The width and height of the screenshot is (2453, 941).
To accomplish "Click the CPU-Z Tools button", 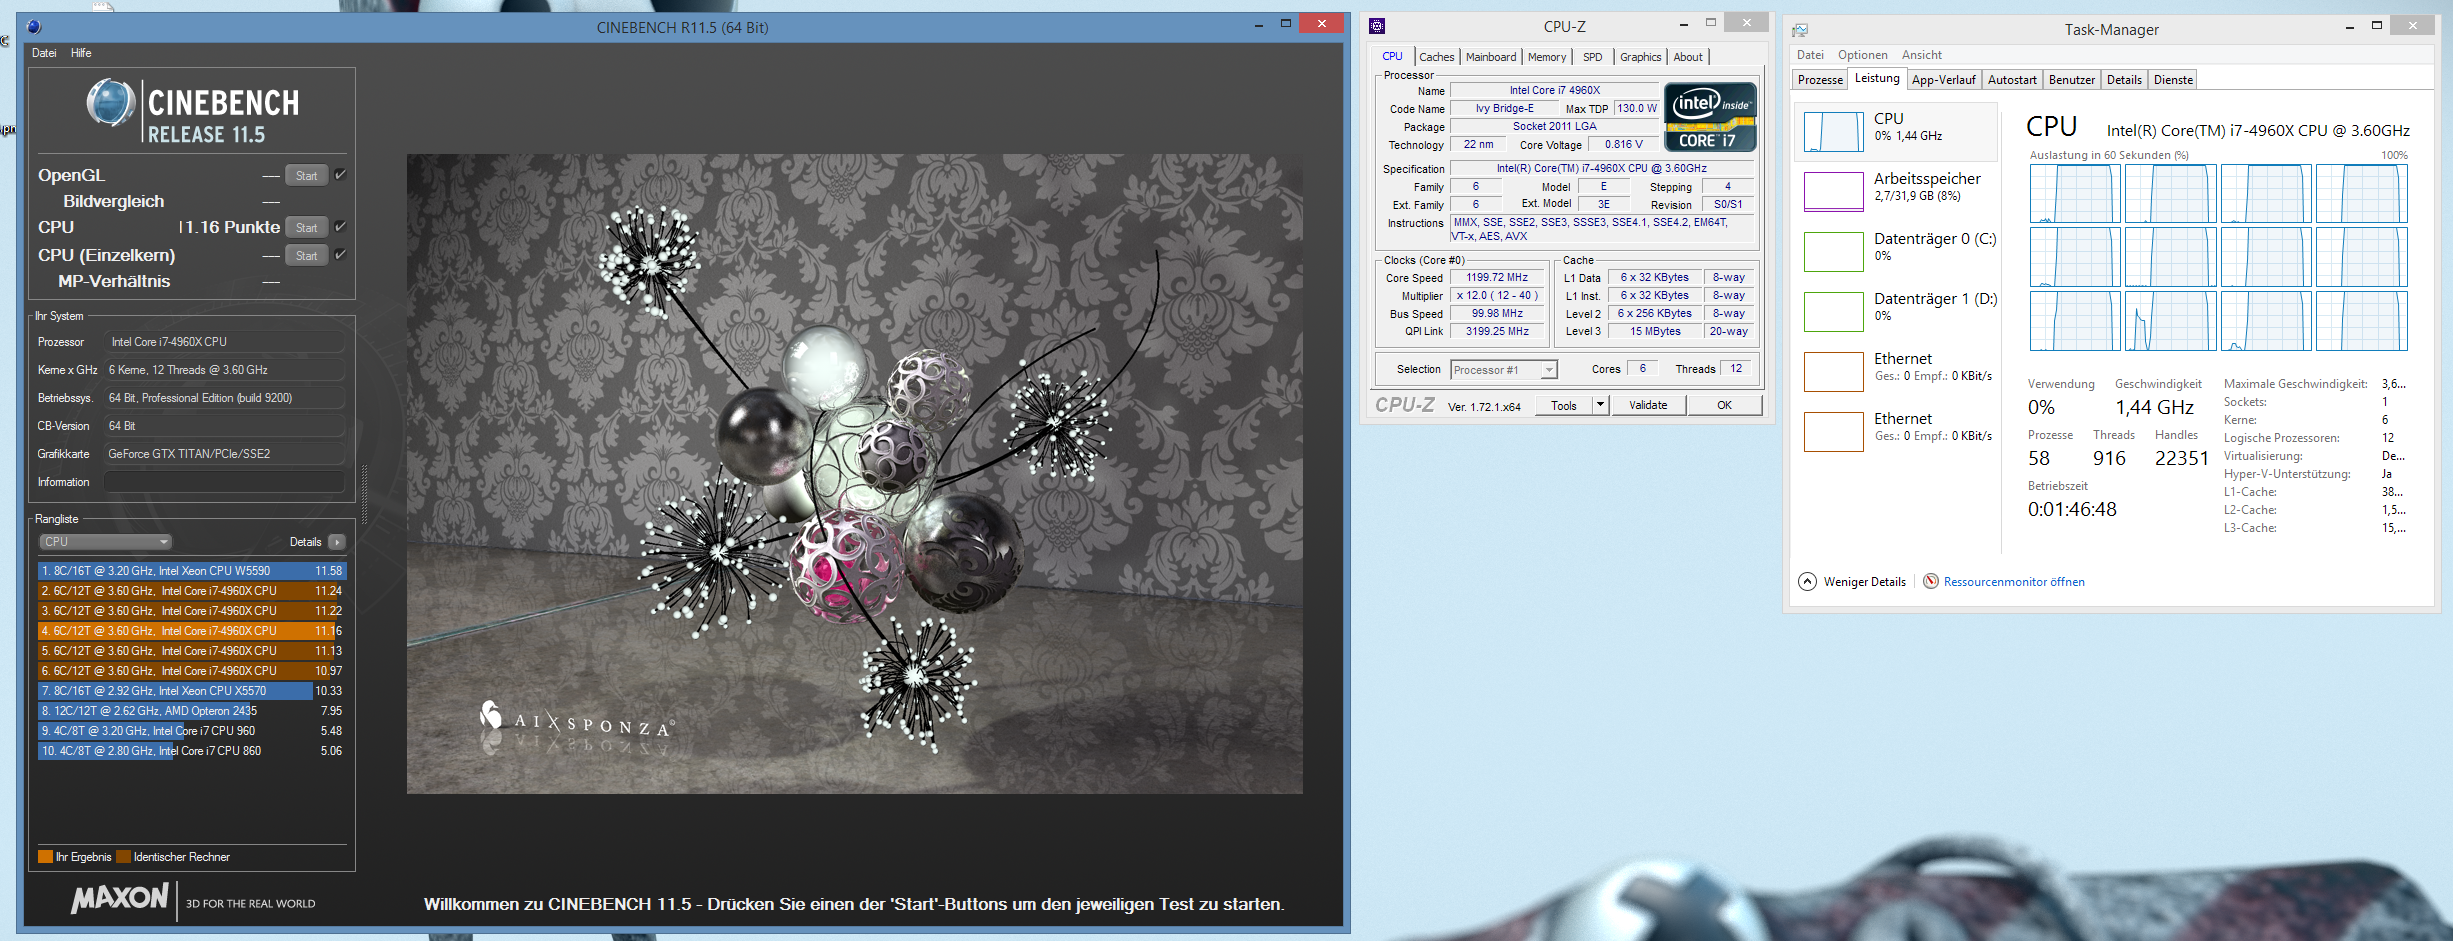I will point(1564,405).
